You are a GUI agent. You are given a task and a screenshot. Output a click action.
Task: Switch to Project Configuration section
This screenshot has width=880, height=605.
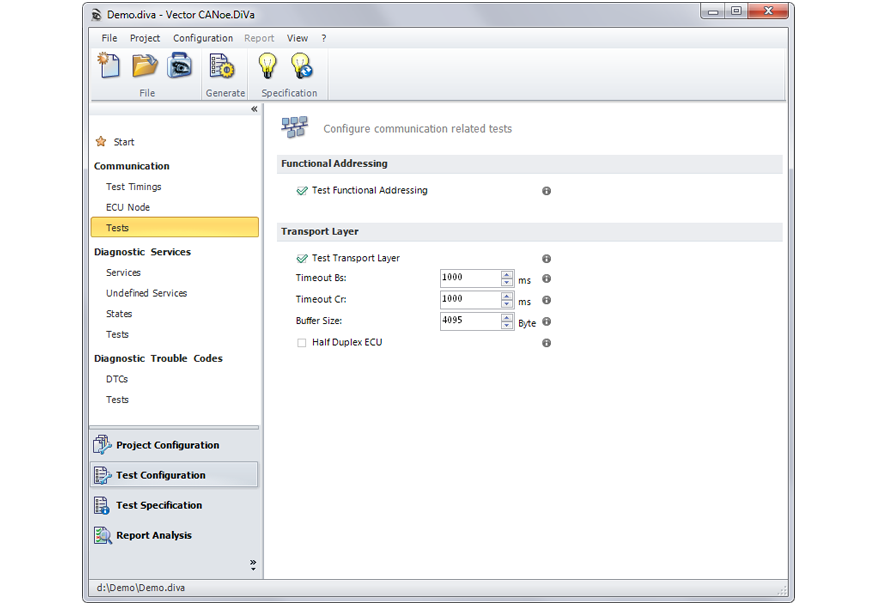(174, 445)
